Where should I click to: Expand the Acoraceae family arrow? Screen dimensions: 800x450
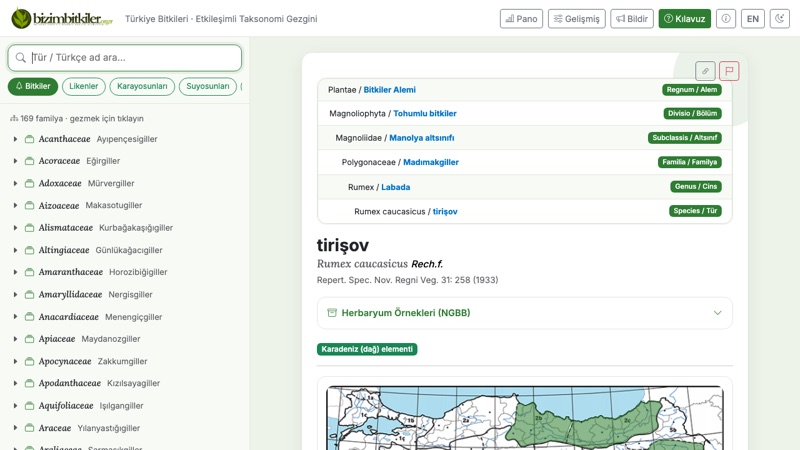(15, 161)
